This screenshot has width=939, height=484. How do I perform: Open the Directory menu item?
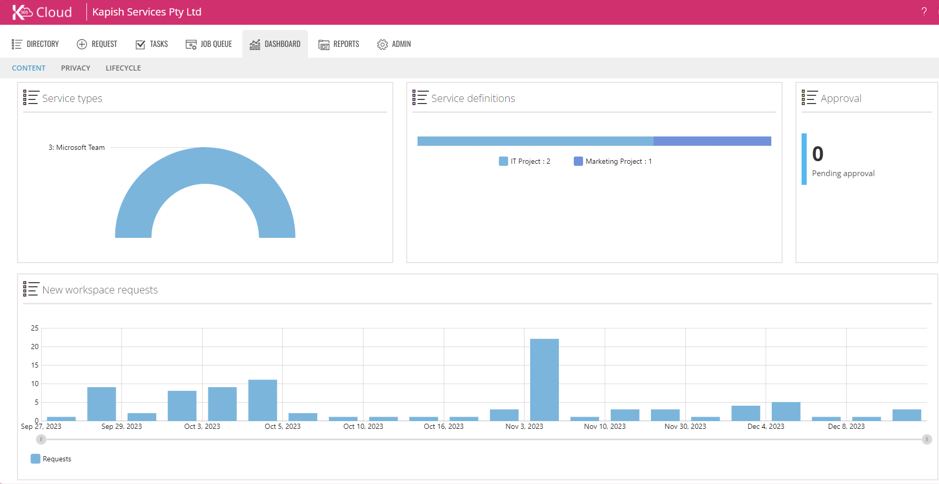pos(35,44)
